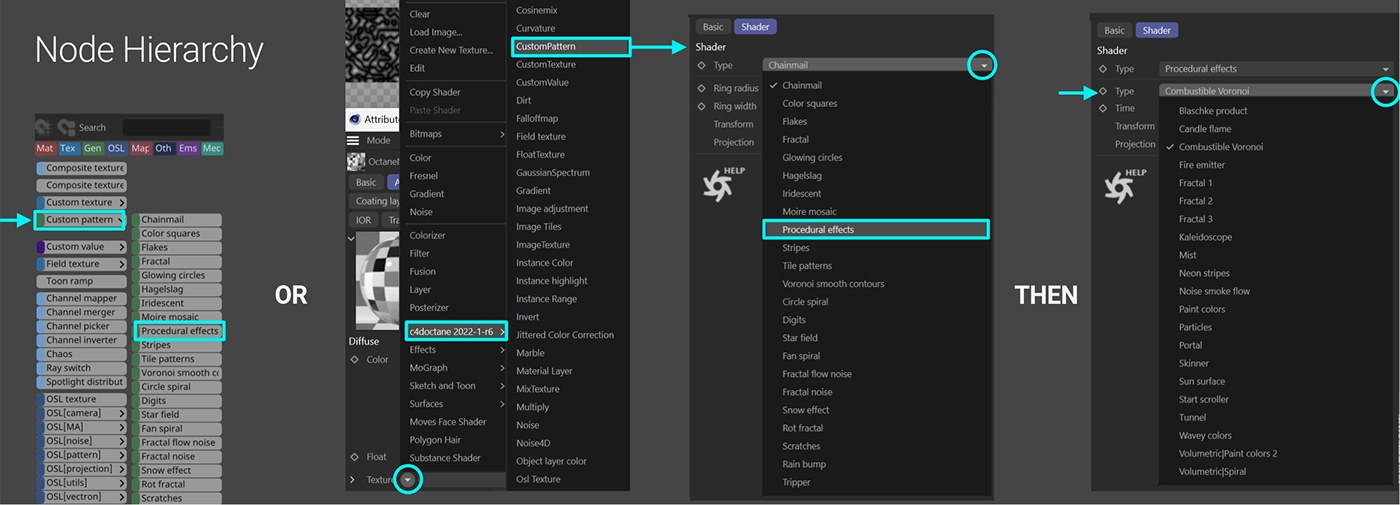Click the keyframe diamond next to Ring radius

[x=702, y=88]
